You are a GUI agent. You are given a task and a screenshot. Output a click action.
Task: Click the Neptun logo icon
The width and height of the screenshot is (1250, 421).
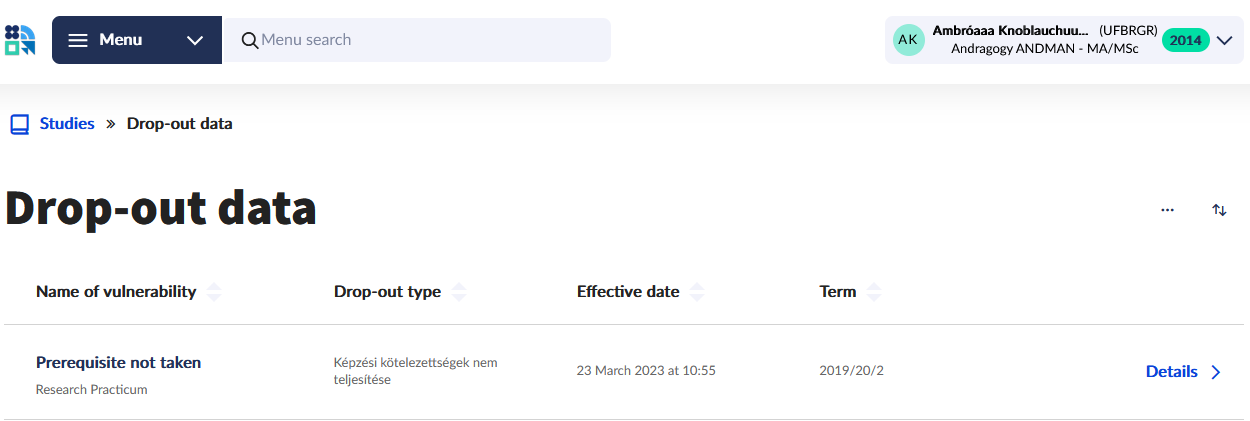coord(20,40)
